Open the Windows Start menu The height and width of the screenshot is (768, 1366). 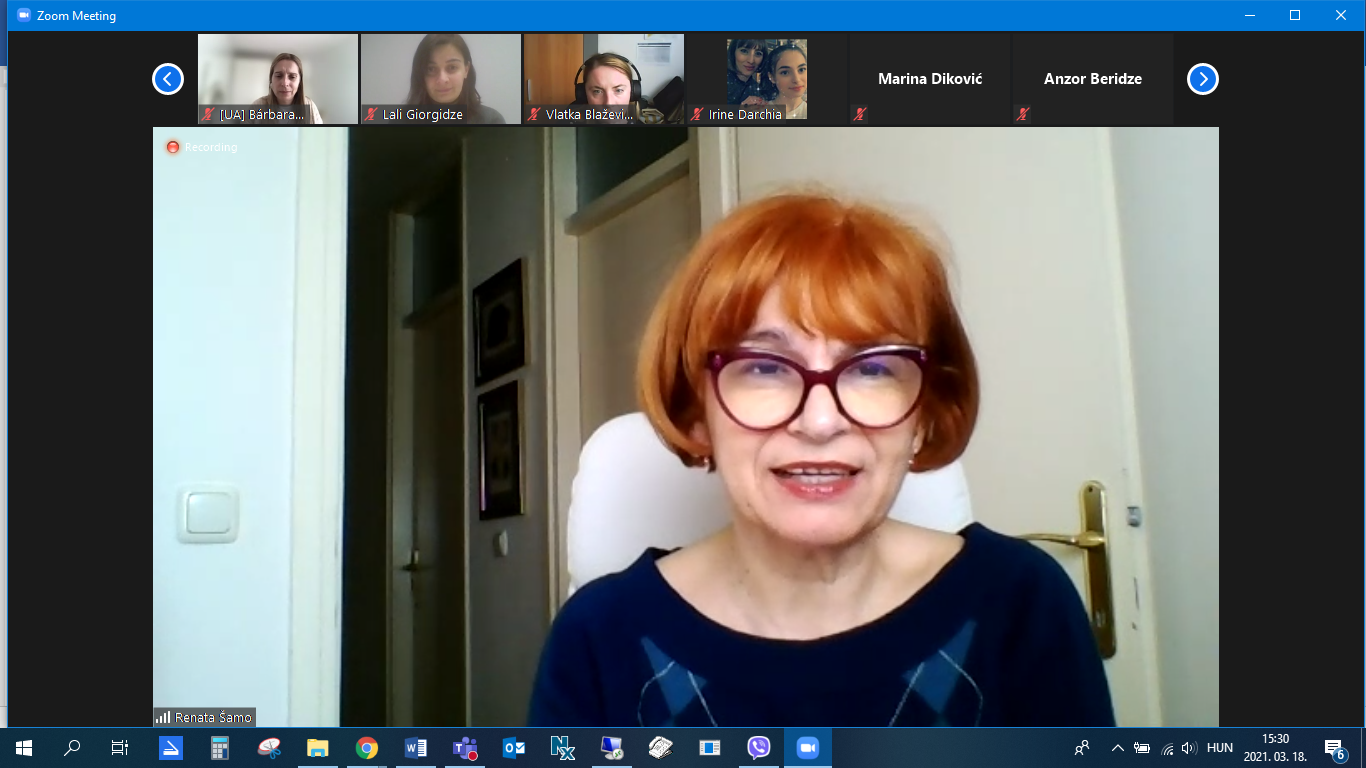click(x=24, y=748)
